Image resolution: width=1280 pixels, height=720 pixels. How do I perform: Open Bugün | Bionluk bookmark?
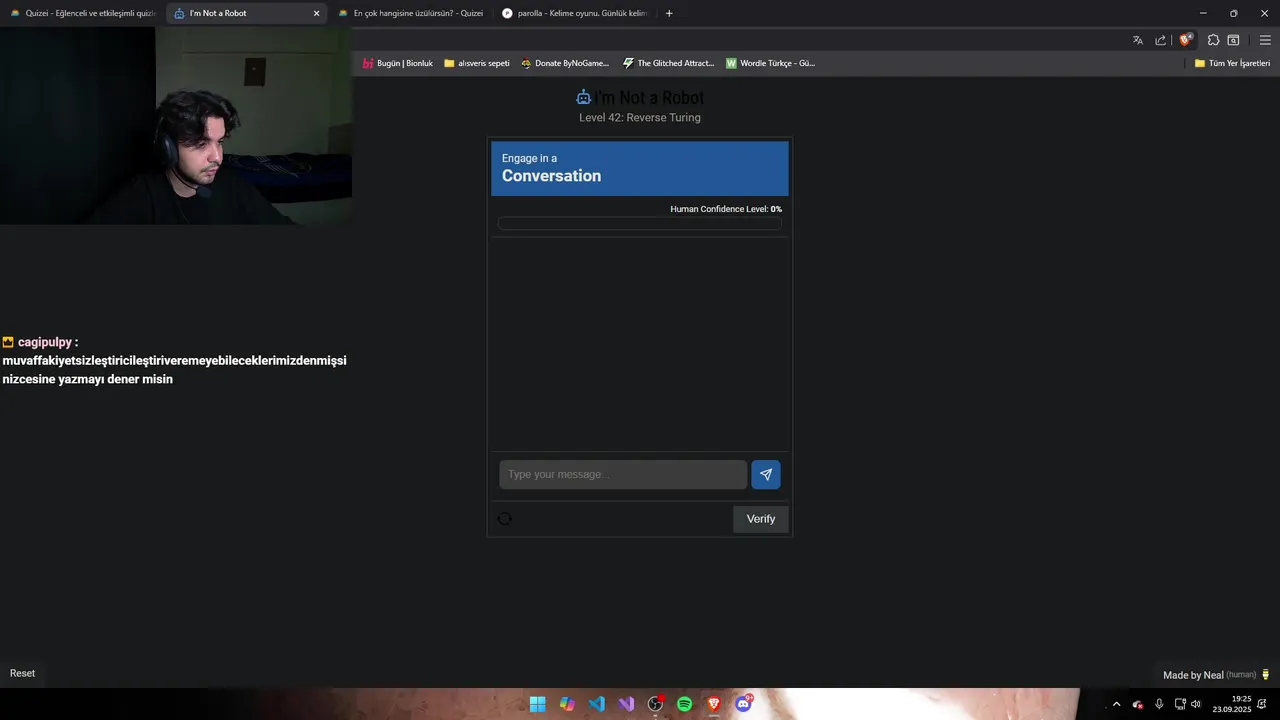(x=398, y=63)
